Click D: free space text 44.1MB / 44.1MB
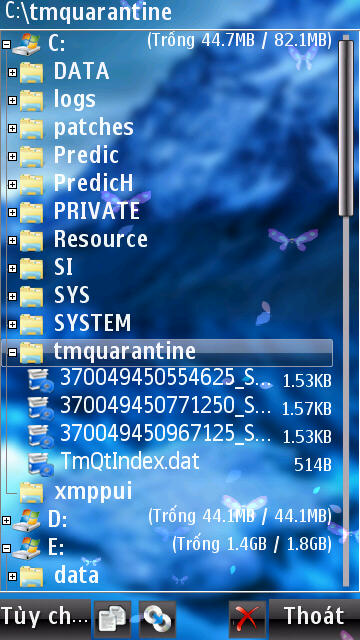Viewport: 360px width, 640px height. click(240, 517)
